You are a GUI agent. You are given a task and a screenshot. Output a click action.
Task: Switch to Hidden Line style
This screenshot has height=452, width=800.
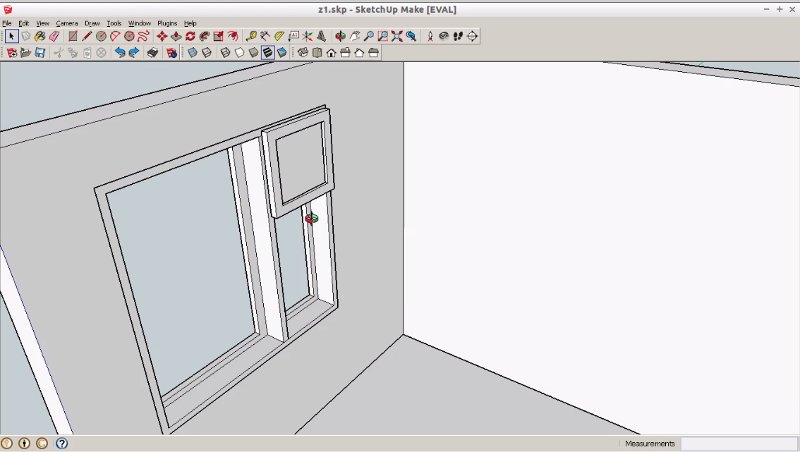tap(239, 53)
